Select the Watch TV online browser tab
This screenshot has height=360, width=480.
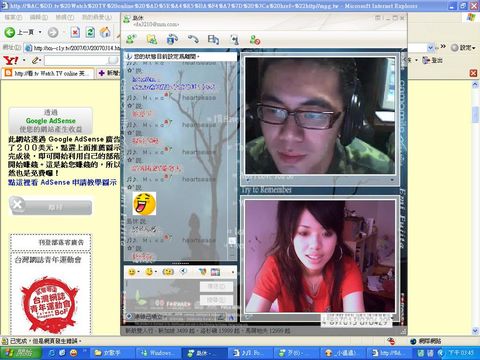click(x=48, y=73)
